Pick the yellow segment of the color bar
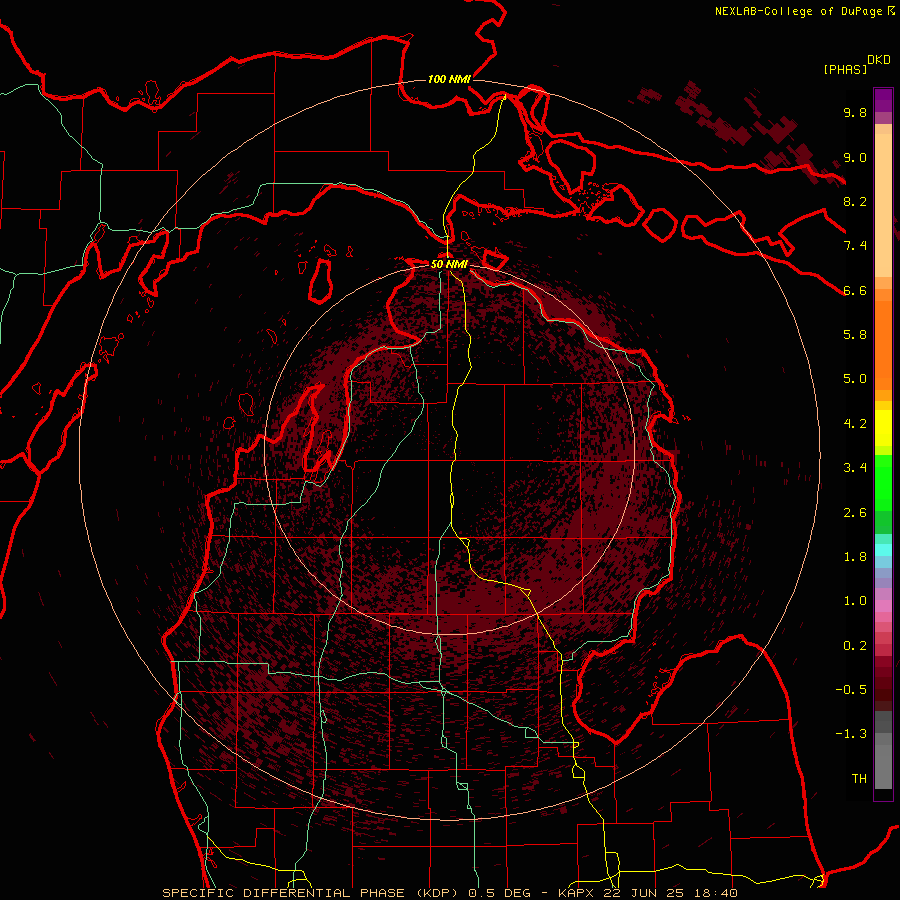This screenshot has width=900, height=900. click(x=883, y=428)
